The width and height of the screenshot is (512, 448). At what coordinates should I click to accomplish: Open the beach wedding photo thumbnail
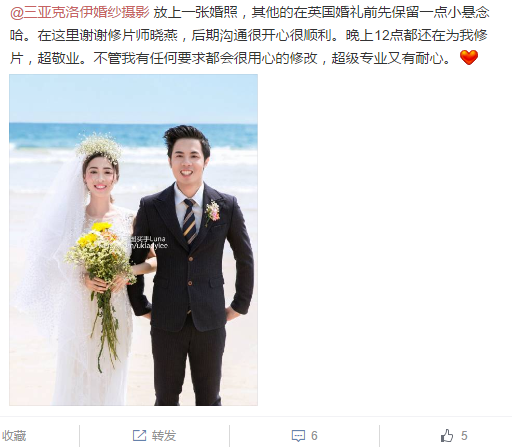(x=133, y=240)
